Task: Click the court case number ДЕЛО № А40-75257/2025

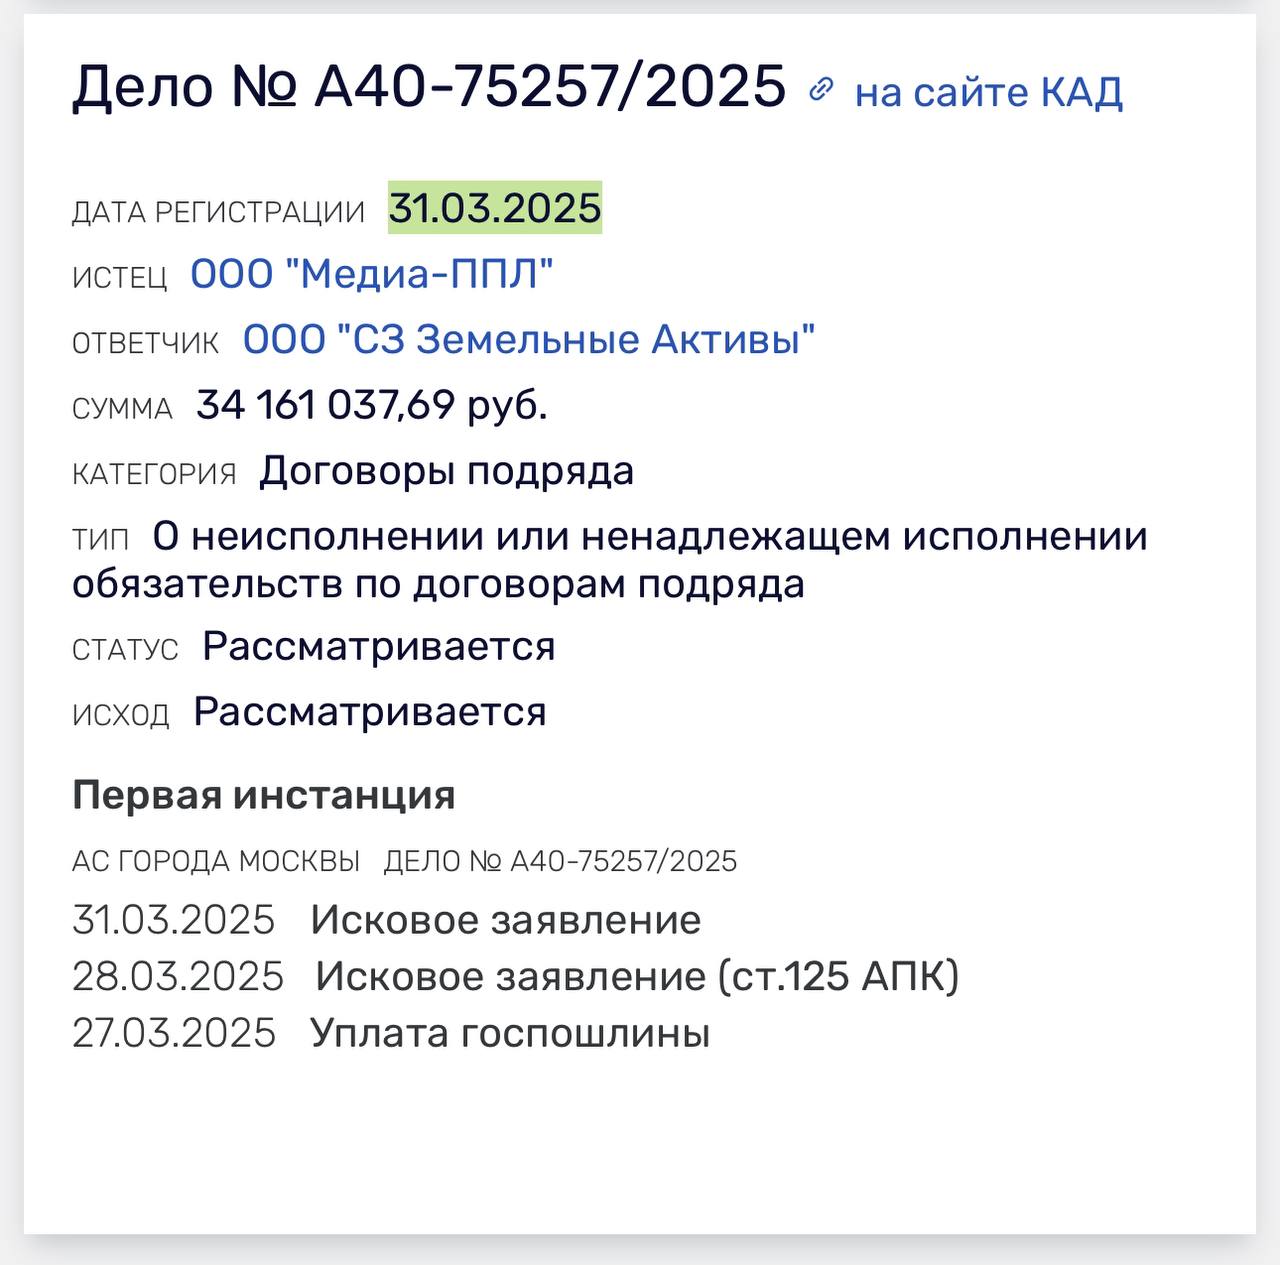Action: coord(560,861)
